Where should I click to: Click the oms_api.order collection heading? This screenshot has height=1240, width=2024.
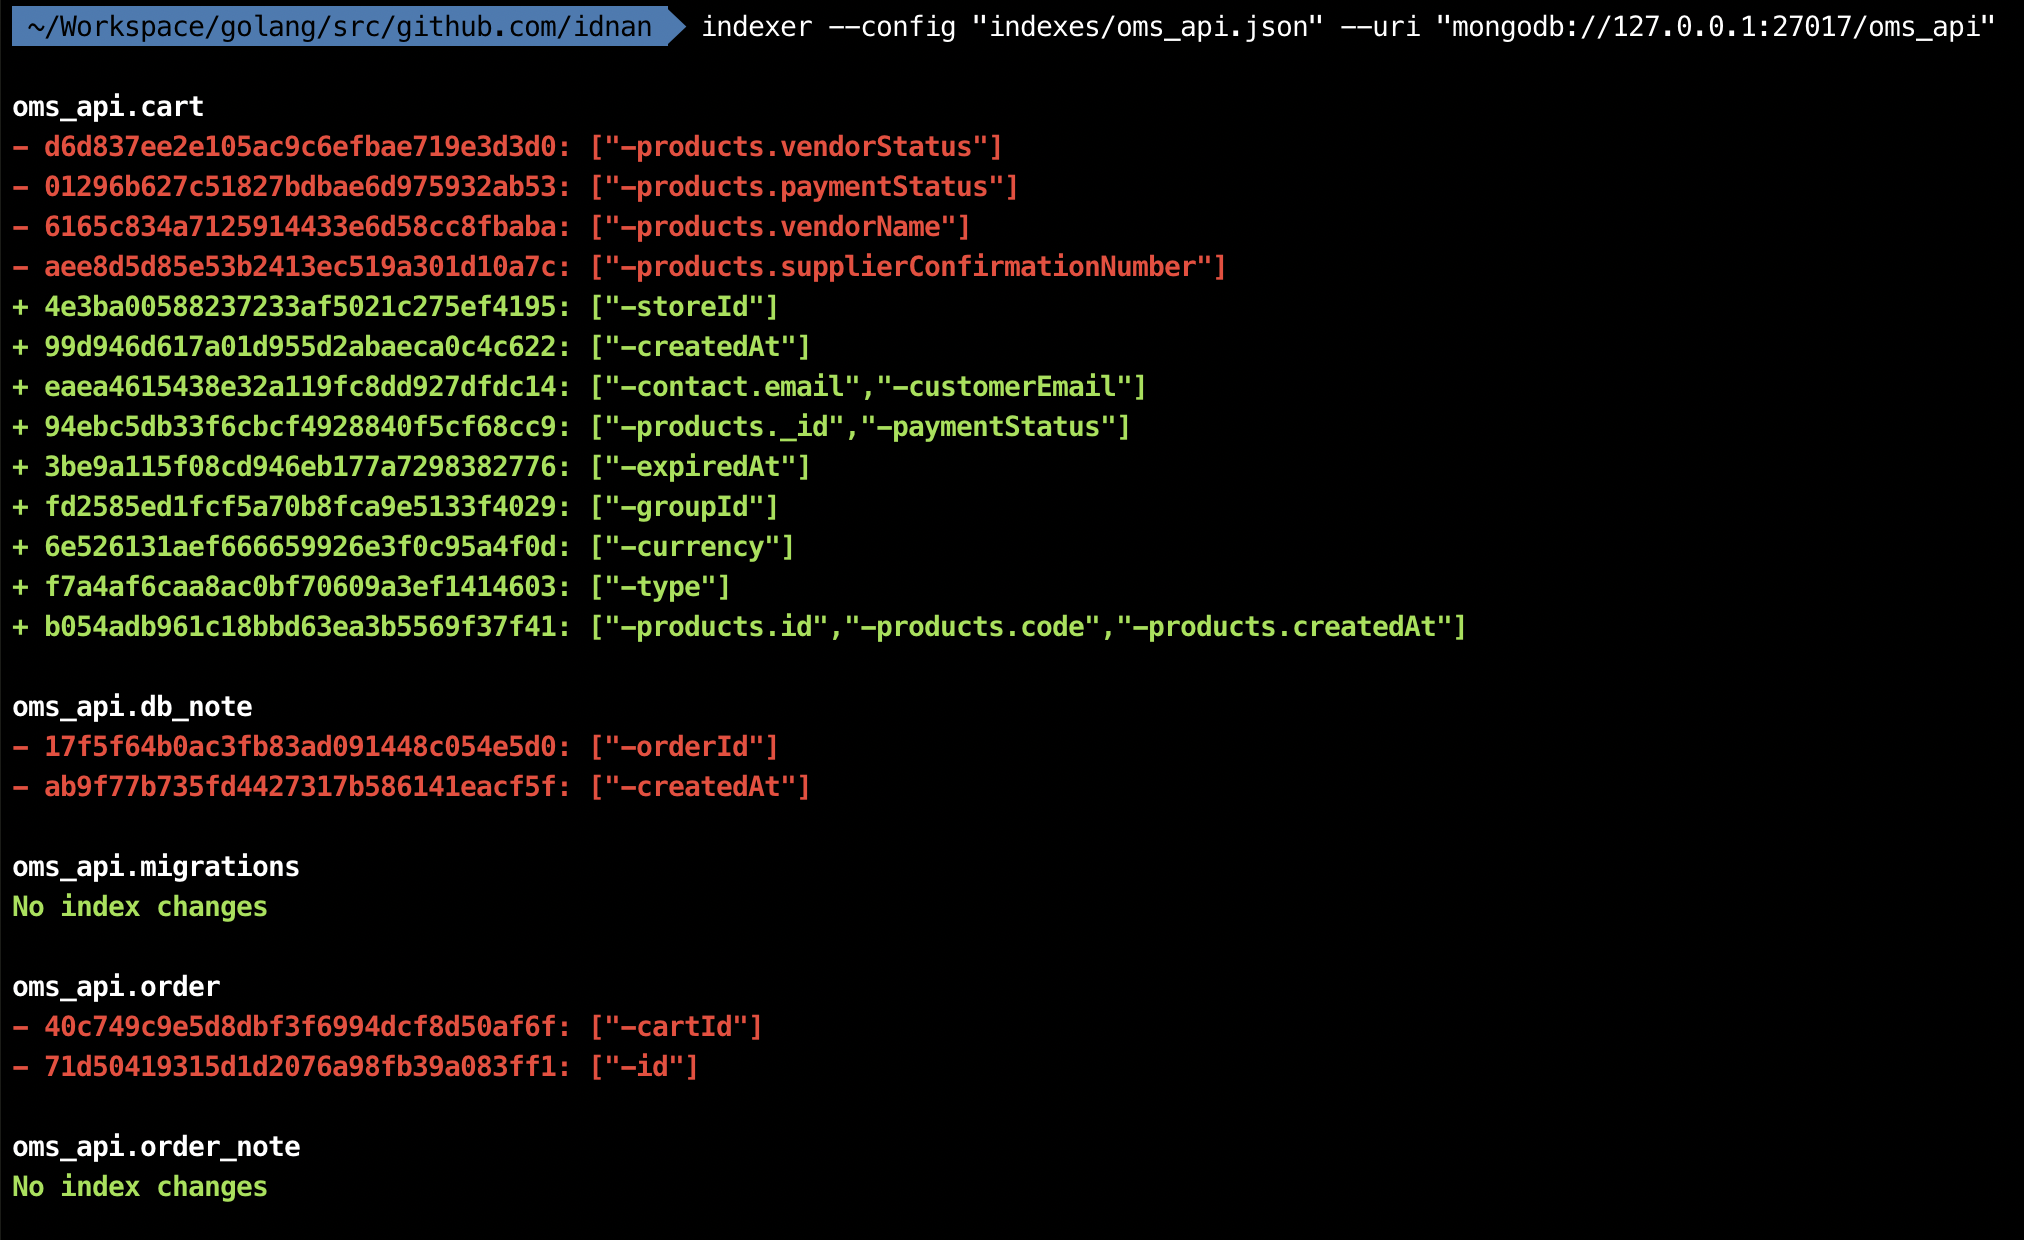tap(116, 986)
